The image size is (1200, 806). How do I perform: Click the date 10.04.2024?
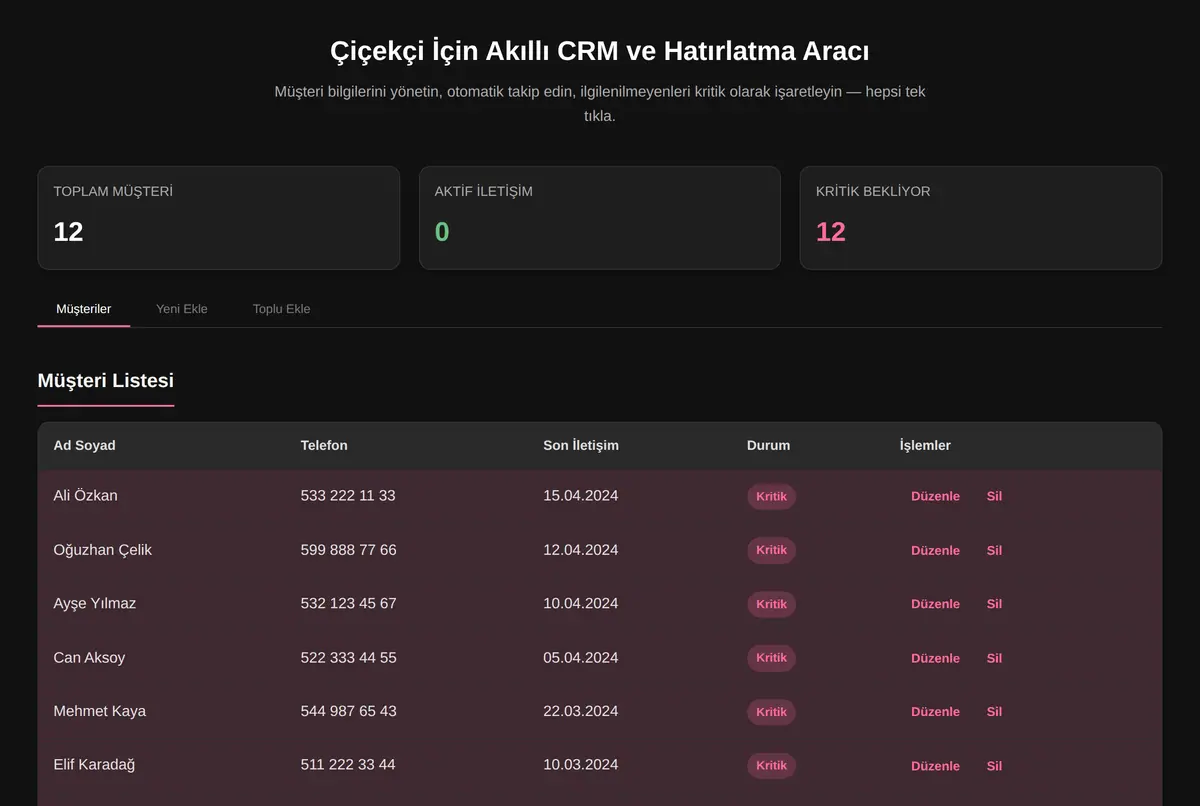[x=580, y=604]
